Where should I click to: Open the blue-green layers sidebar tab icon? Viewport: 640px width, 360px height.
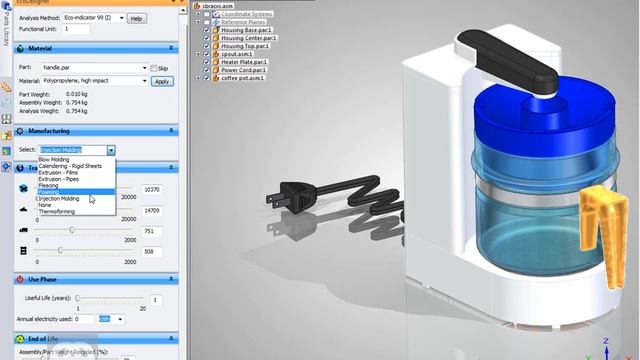(6, 151)
